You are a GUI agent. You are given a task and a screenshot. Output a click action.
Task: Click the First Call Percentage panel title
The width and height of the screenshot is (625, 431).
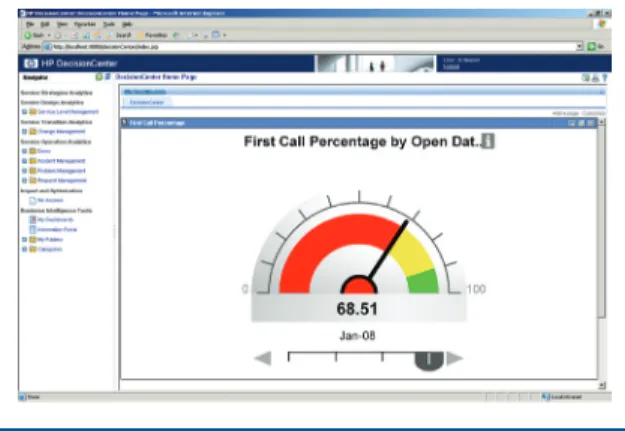pyautogui.click(x=157, y=123)
